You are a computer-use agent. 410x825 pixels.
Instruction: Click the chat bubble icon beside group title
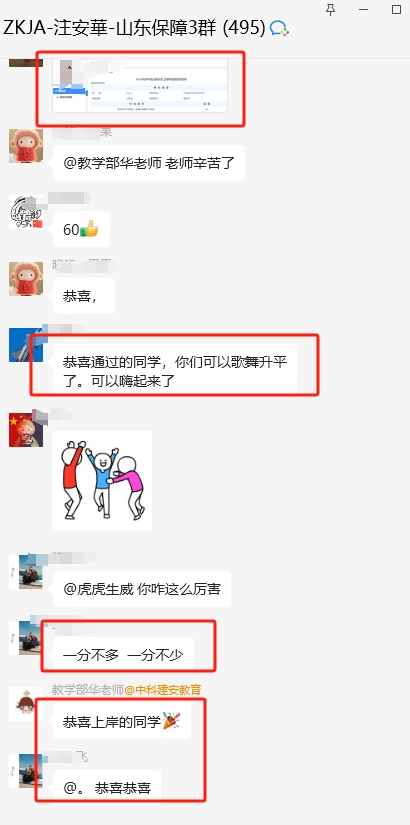tap(279, 28)
